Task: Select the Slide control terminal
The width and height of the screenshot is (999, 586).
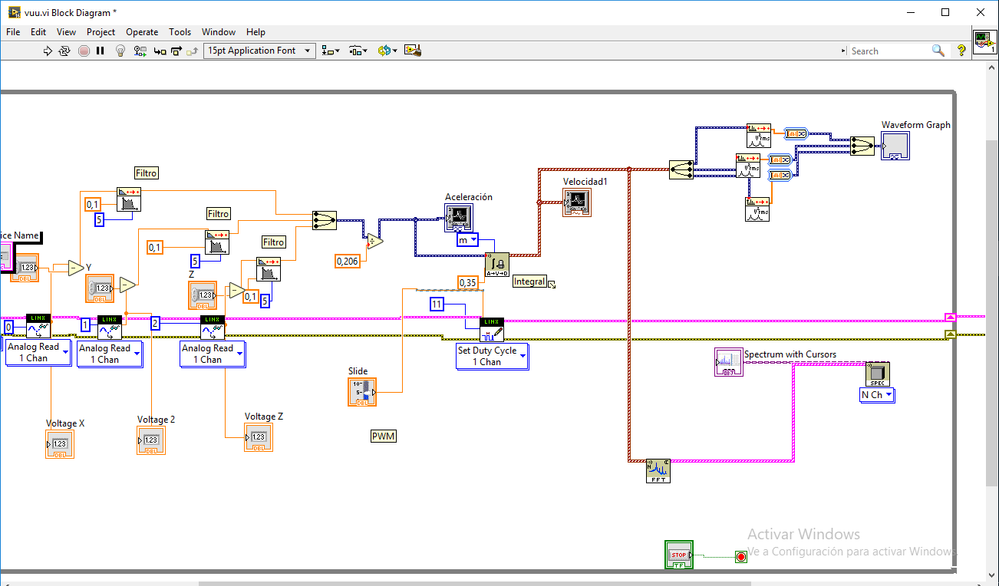Action: pyautogui.click(x=363, y=392)
